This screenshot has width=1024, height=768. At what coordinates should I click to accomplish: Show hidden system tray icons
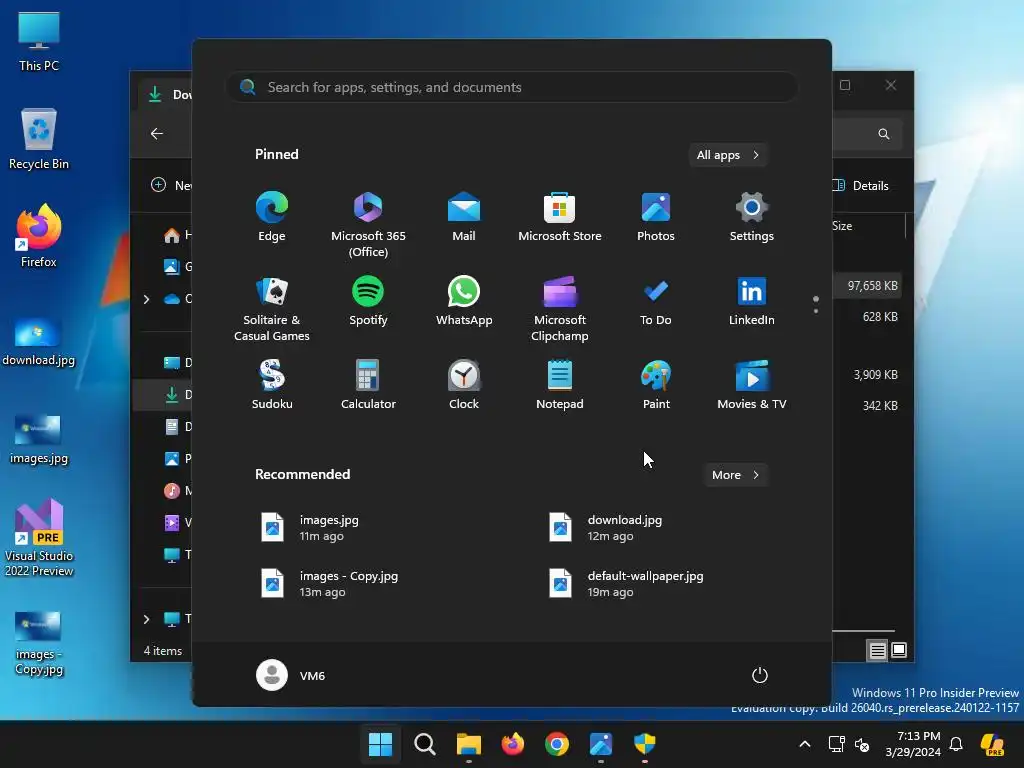click(805, 744)
